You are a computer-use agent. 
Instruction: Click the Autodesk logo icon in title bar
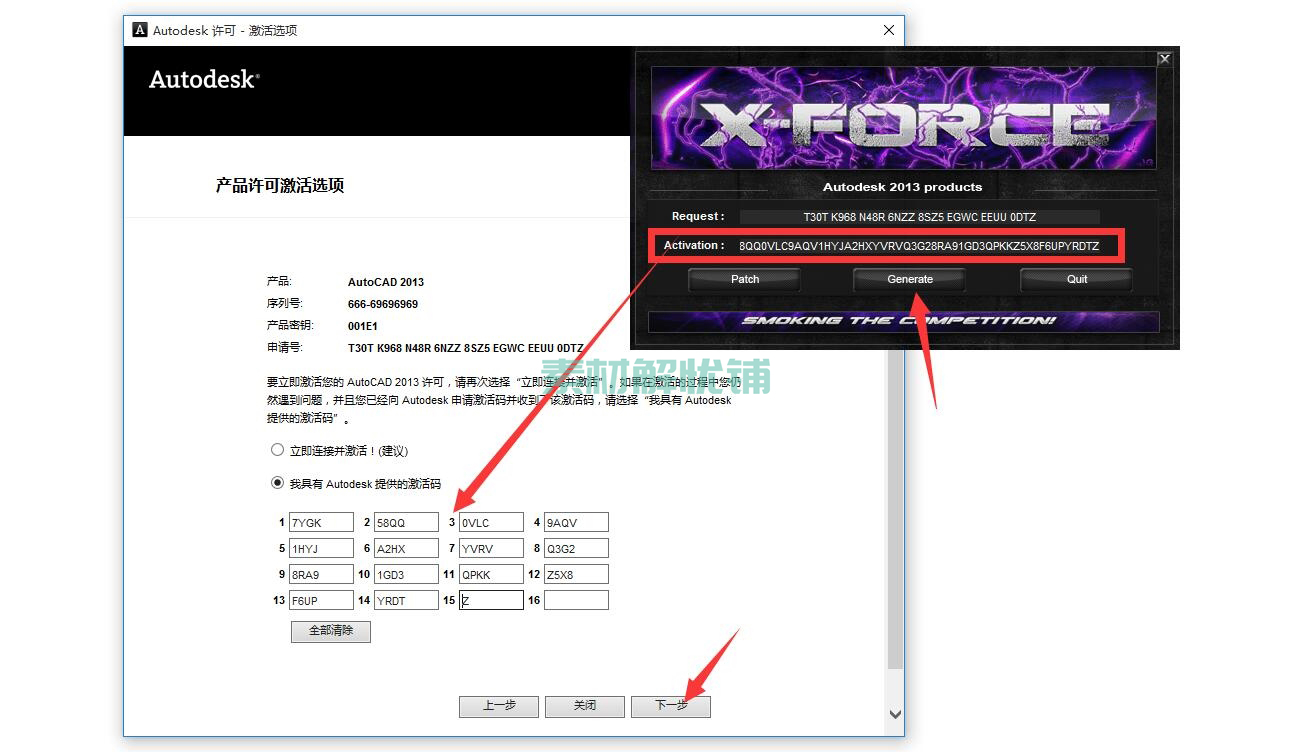(x=141, y=30)
